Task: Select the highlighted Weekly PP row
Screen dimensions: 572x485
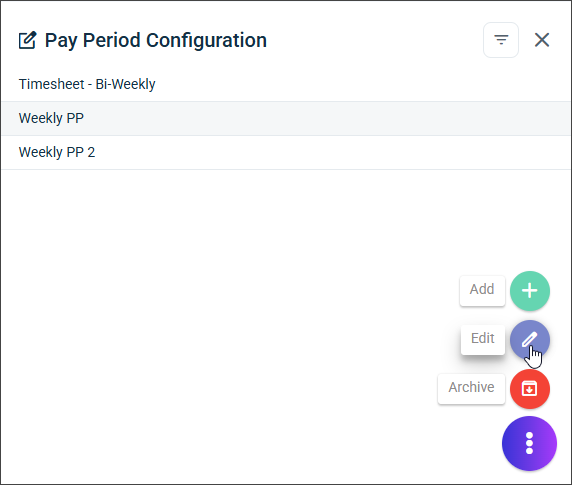Action: [x=286, y=119]
